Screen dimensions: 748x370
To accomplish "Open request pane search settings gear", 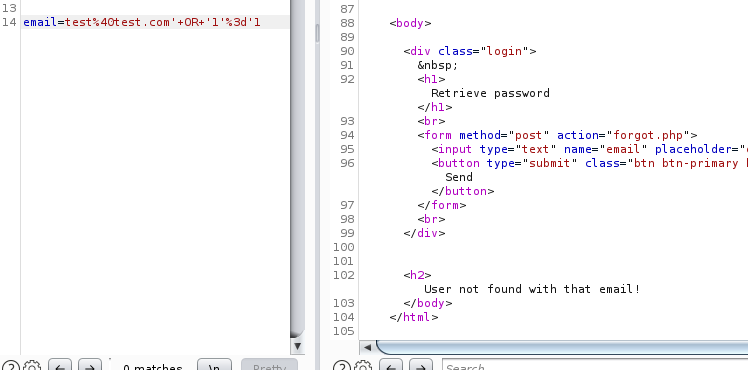I will [x=32, y=367].
